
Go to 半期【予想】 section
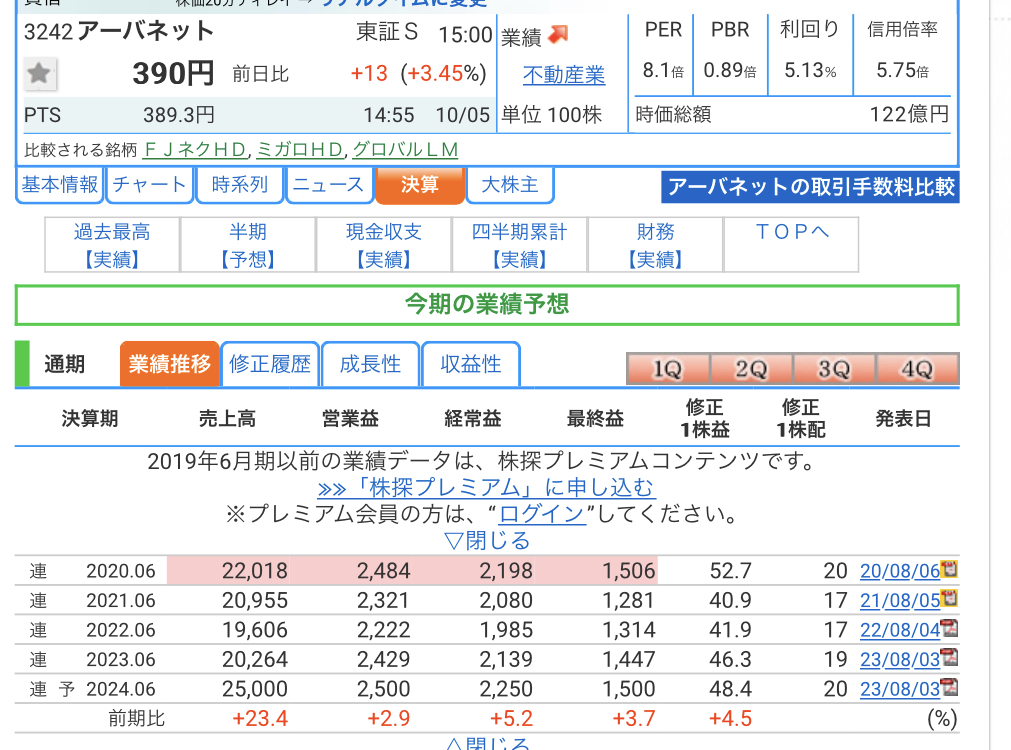click(248, 245)
